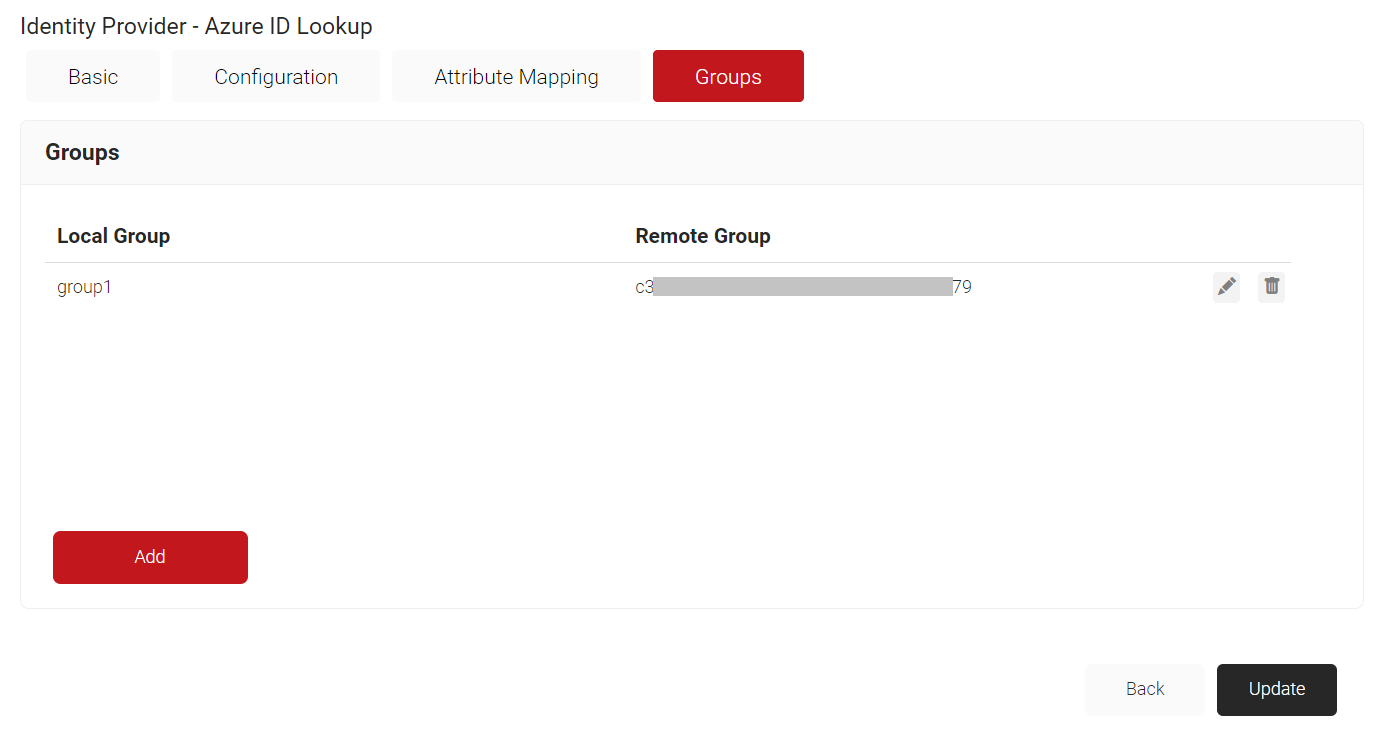The image size is (1386, 742).
Task: Save changes with the Update button
Action: click(x=1277, y=689)
